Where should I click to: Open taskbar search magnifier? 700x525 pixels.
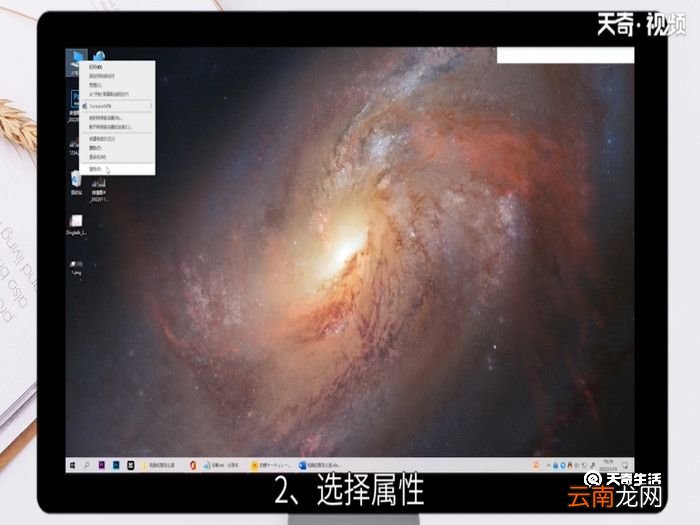coord(86,465)
